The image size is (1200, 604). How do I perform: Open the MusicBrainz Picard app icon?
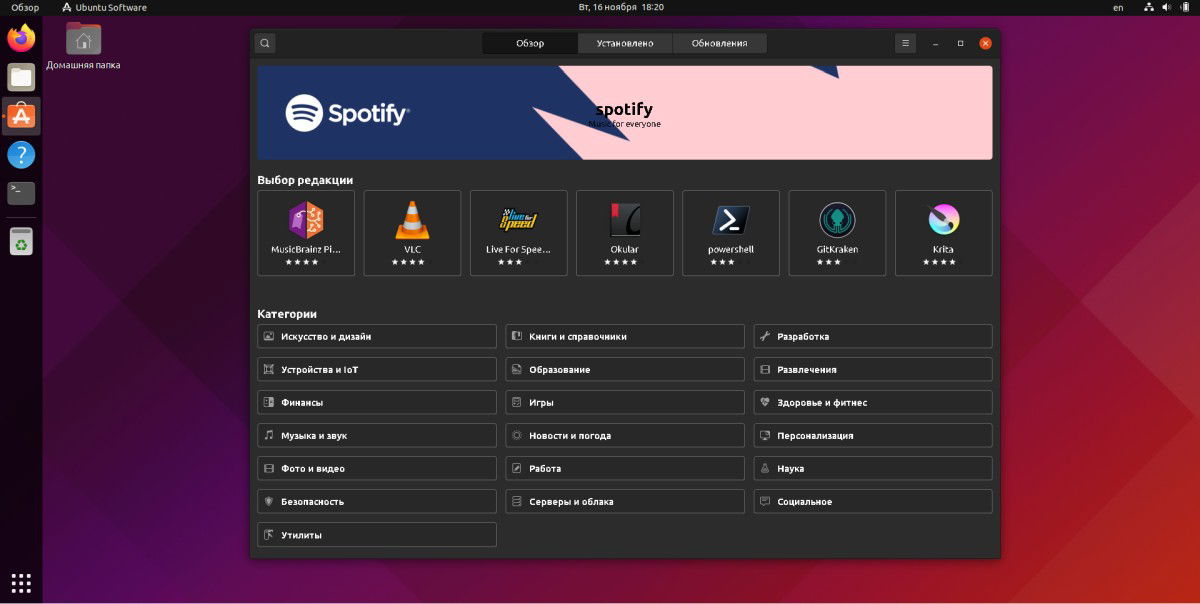(306, 219)
